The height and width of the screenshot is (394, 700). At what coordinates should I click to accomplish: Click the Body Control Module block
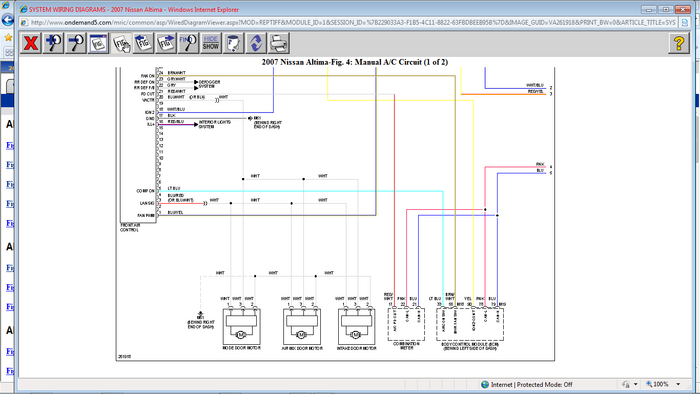(x=470, y=324)
